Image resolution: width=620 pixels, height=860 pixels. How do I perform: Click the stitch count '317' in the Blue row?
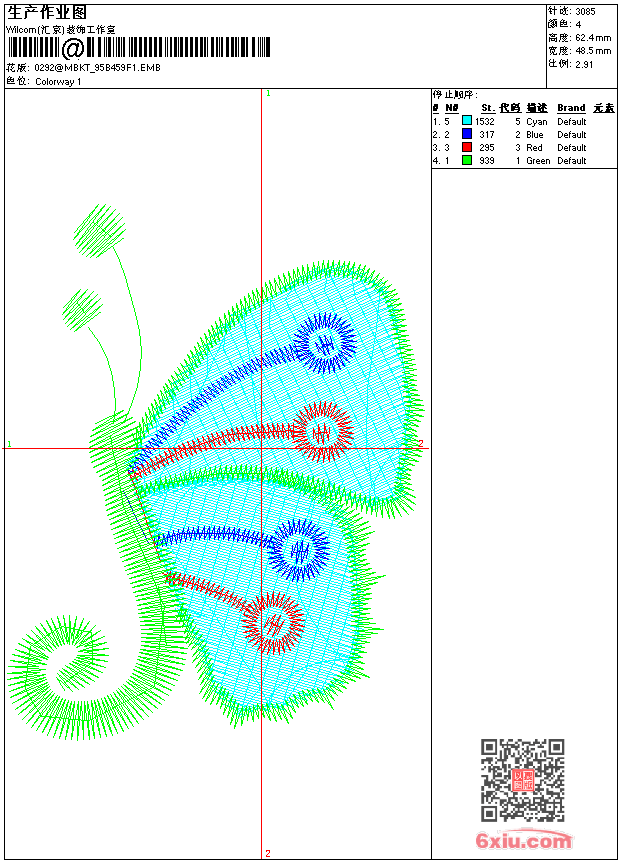point(487,135)
